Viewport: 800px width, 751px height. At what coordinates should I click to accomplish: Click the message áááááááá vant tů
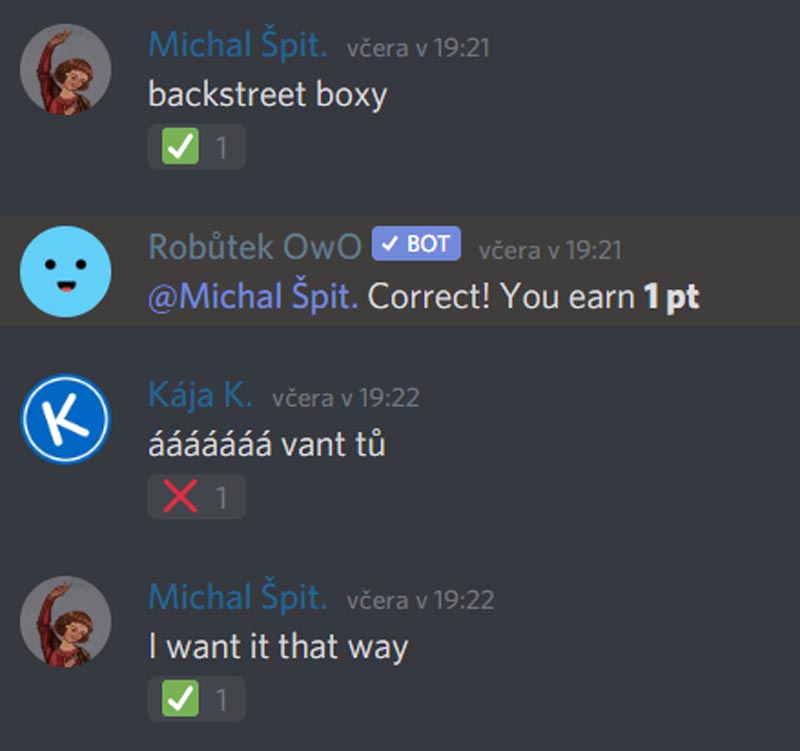266,444
